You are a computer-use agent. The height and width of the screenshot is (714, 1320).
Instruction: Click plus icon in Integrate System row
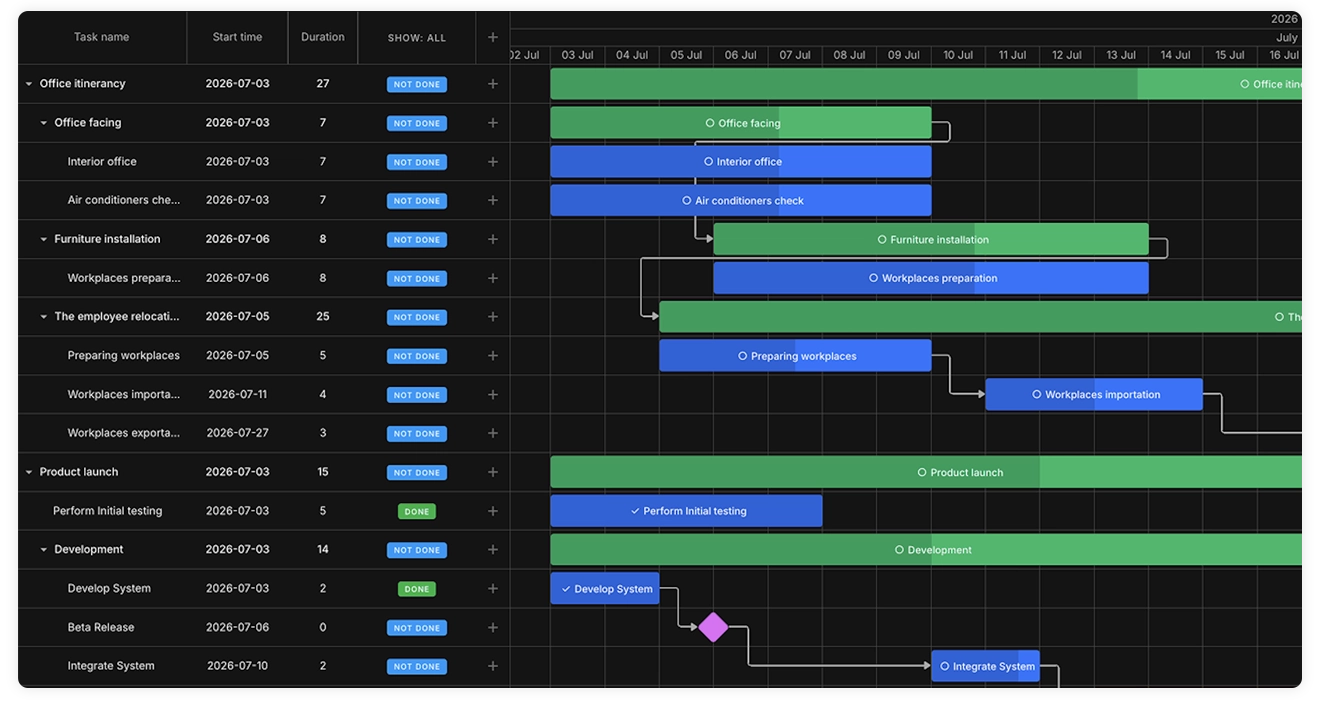coord(492,666)
